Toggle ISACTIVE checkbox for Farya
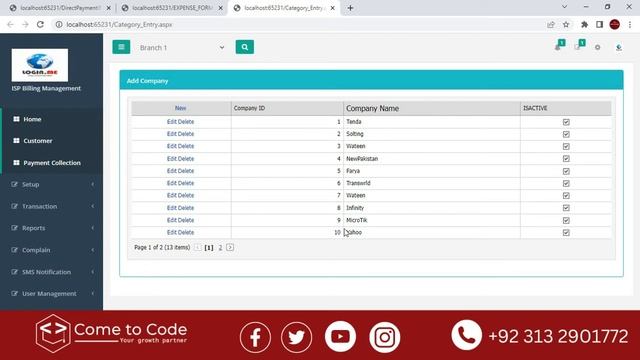The image size is (640, 360). [566, 171]
